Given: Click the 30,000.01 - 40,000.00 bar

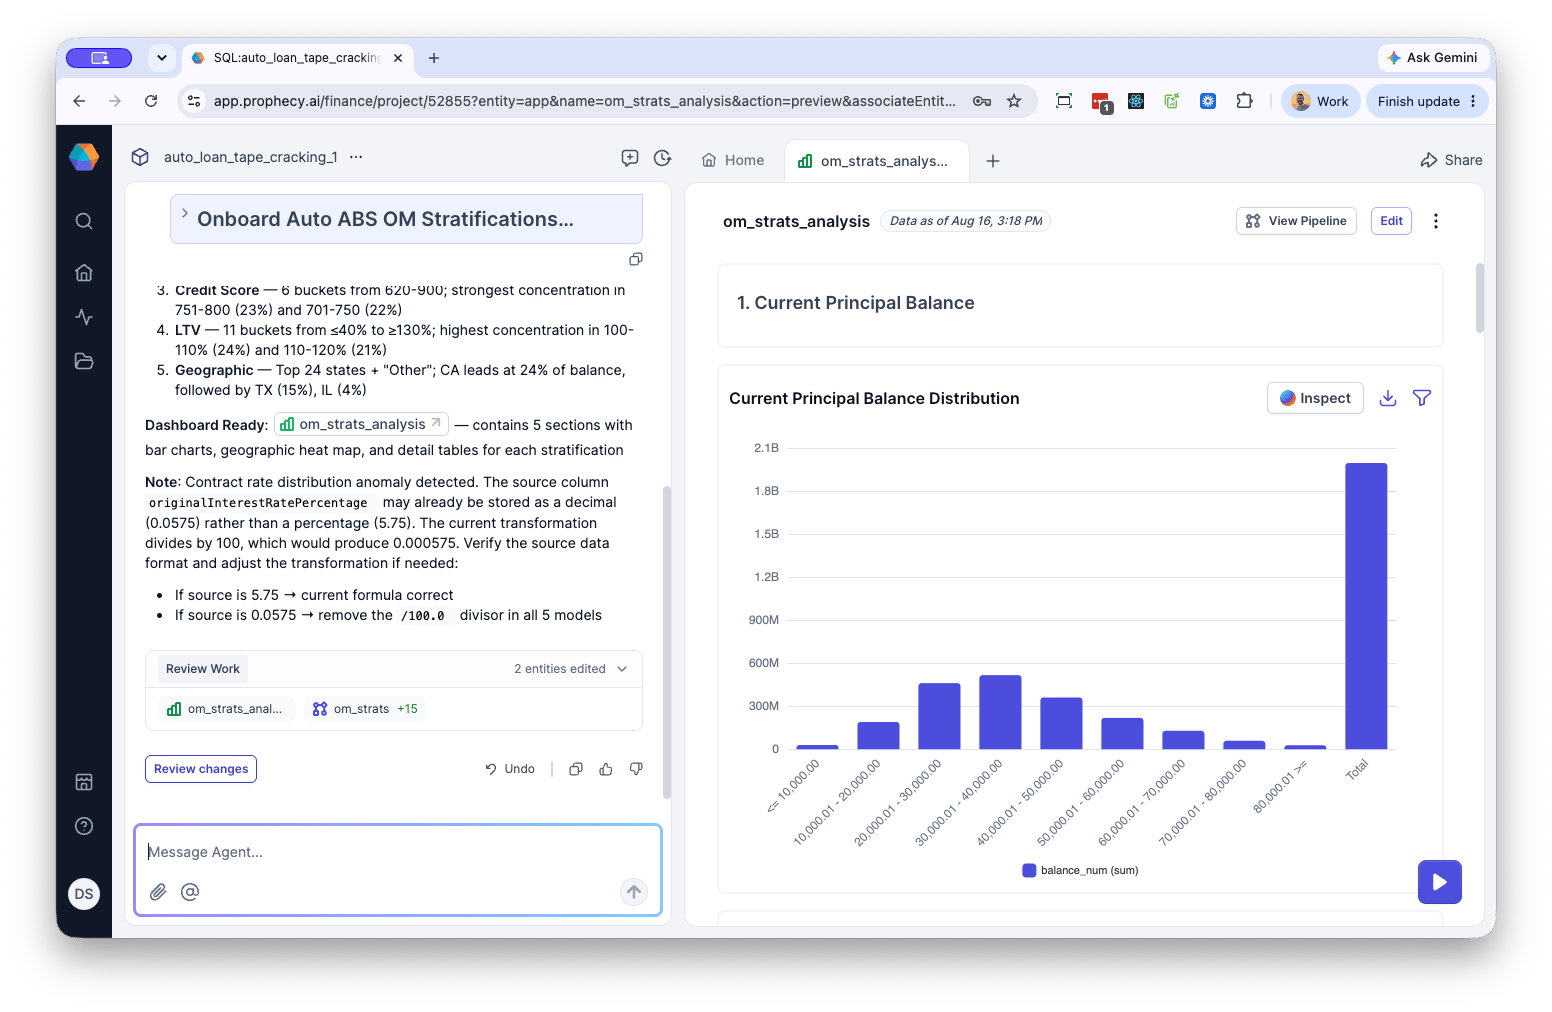Looking at the screenshot, I should [1000, 712].
